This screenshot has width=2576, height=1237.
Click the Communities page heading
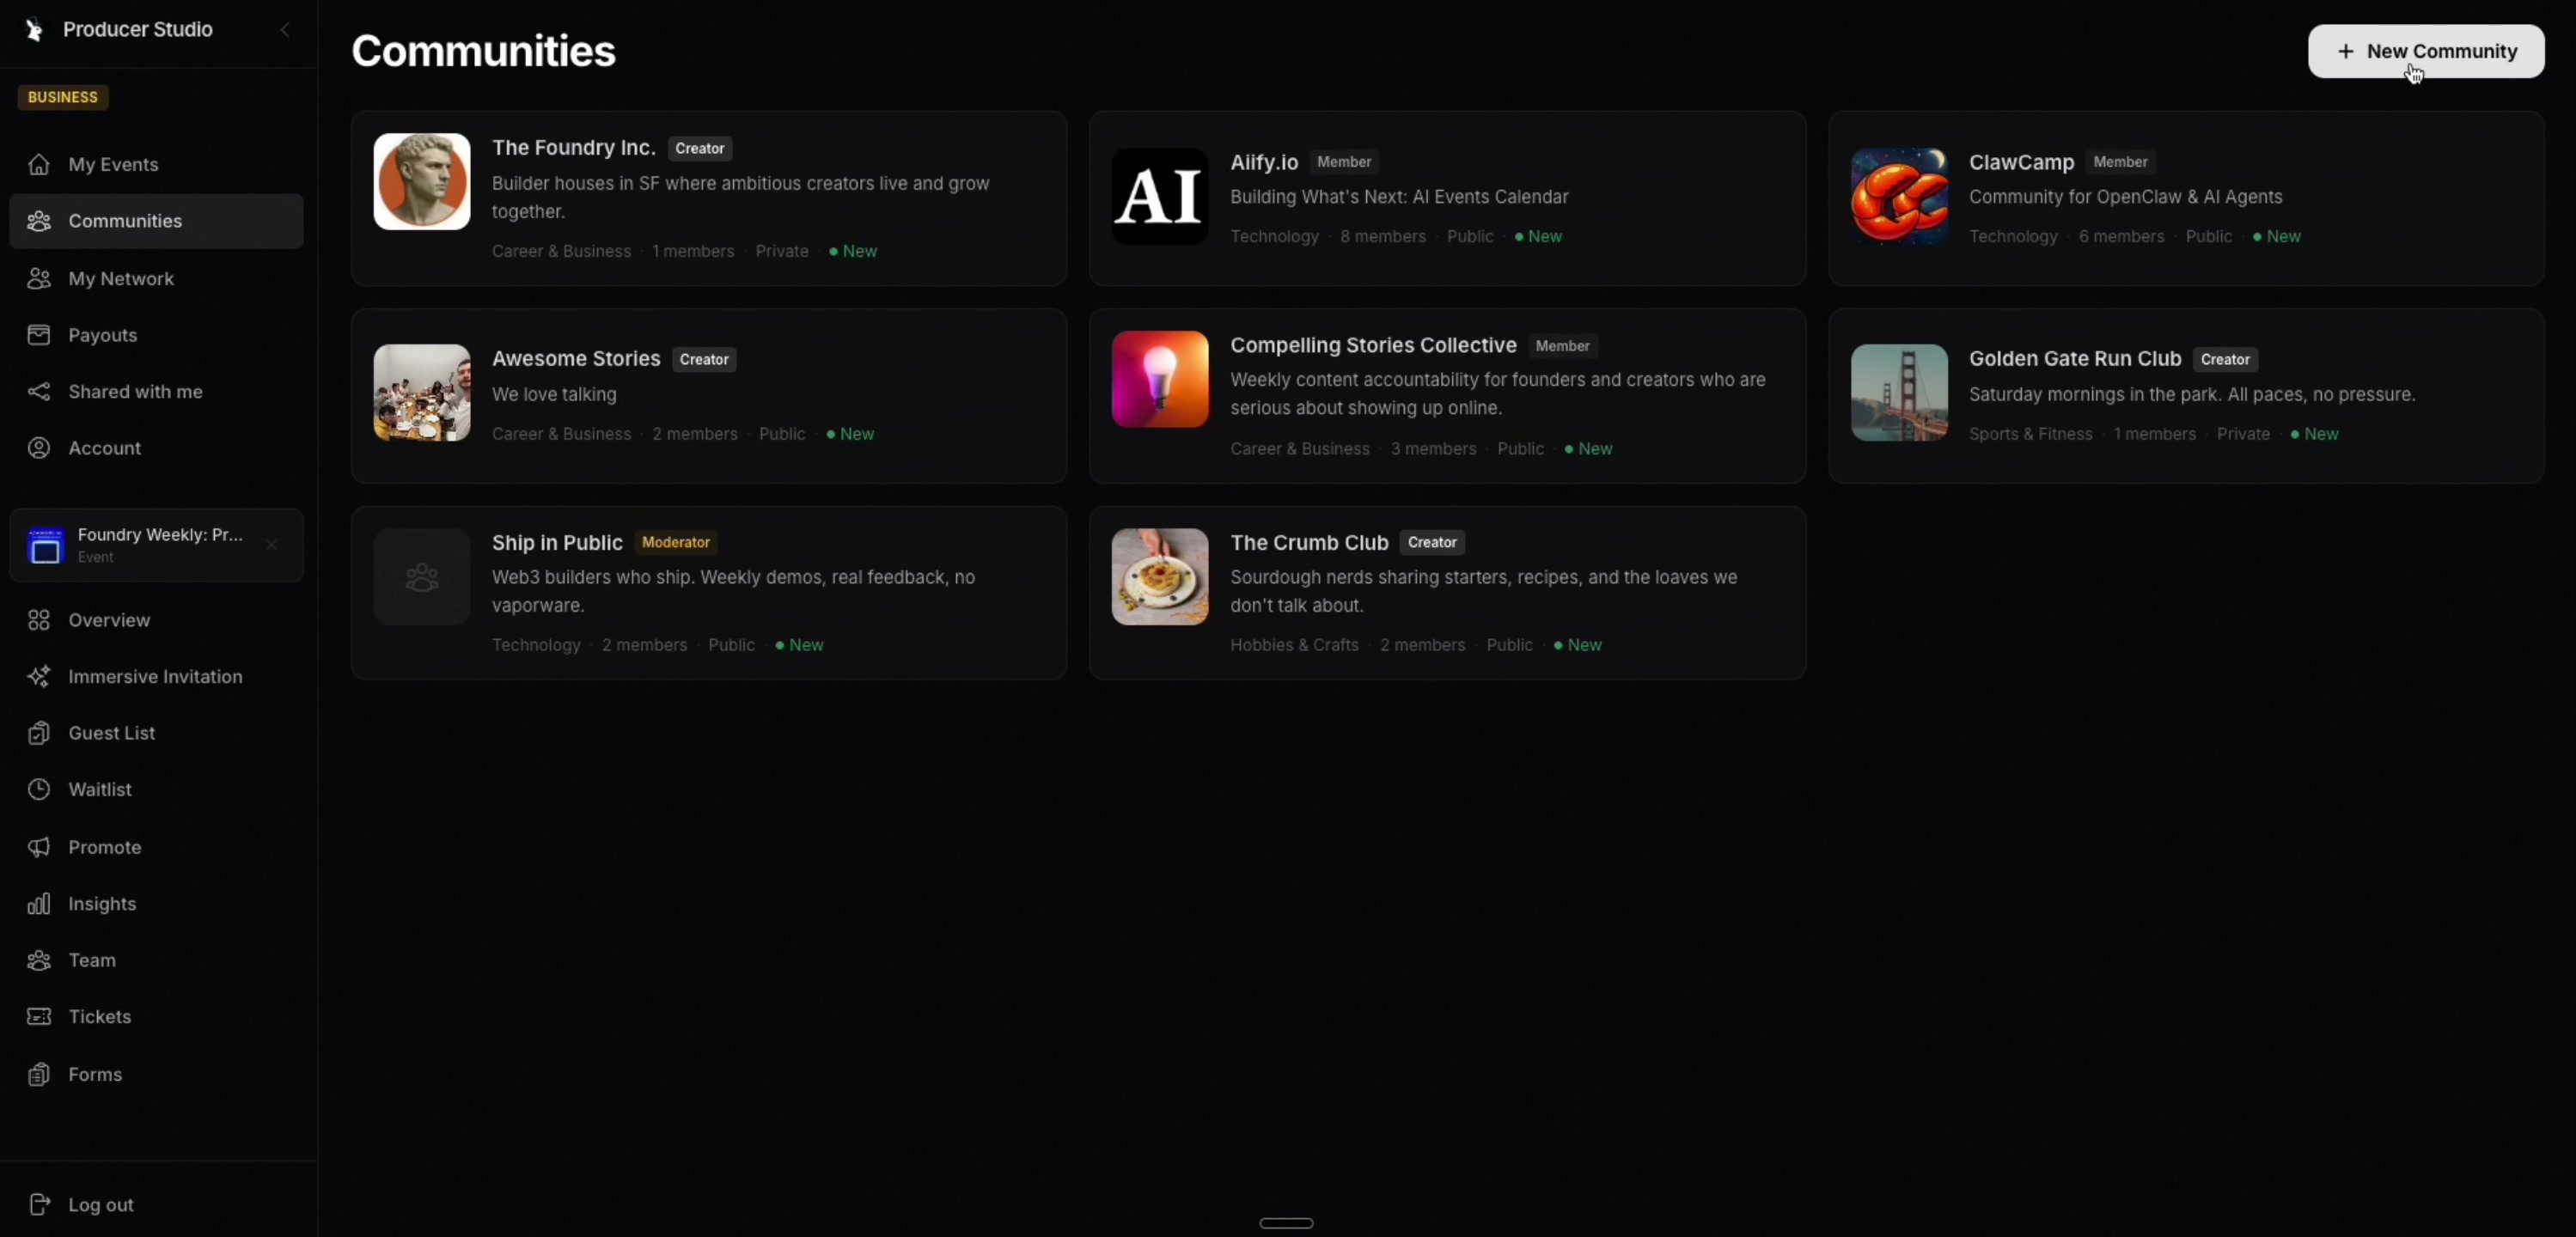pos(483,51)
